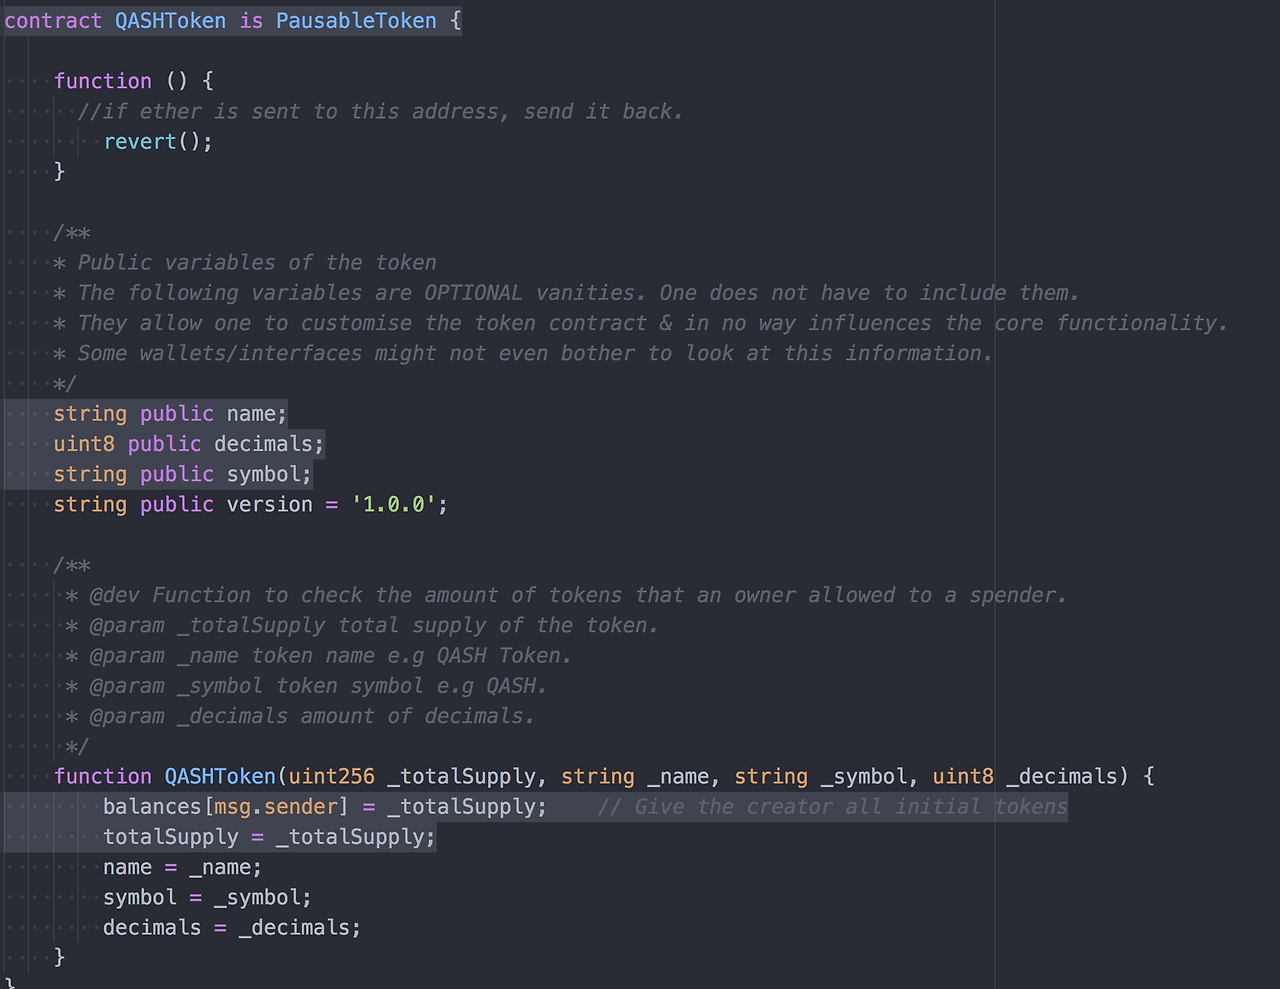
Task: Click the PausableToken parent contract
Action: 356,20
